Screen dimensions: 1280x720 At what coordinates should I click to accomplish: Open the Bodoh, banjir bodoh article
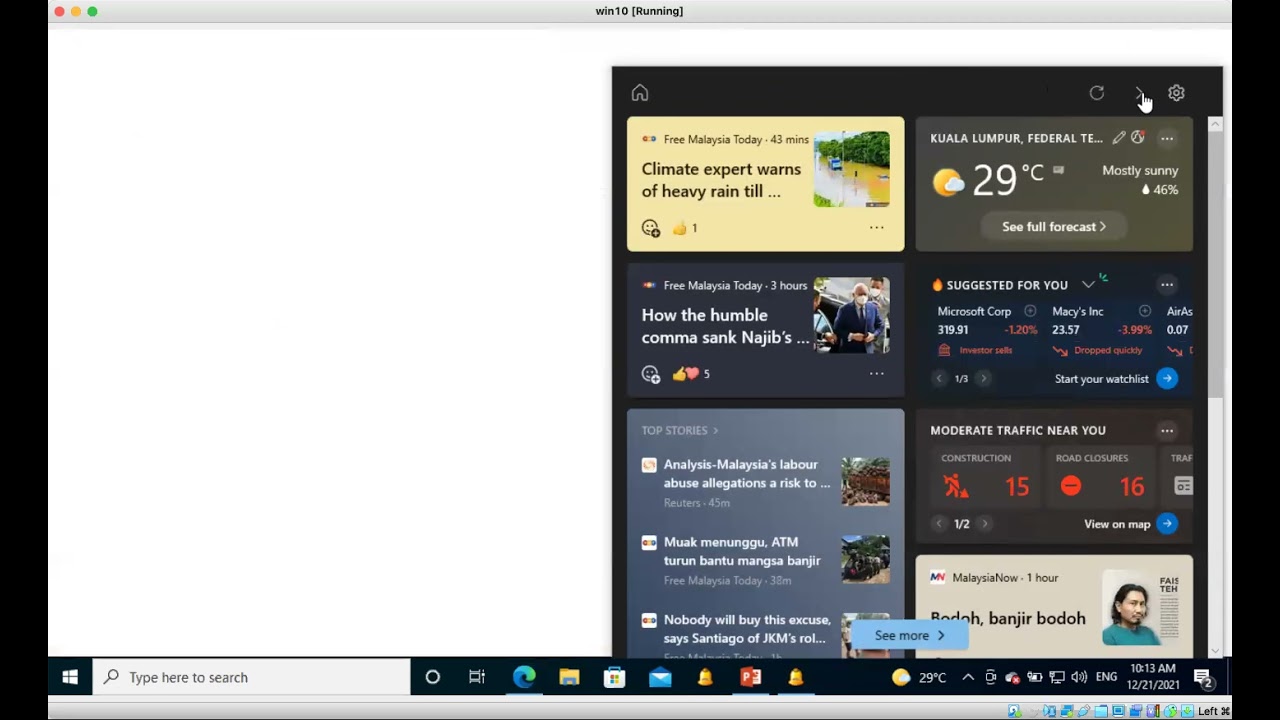click(1008, 618)
